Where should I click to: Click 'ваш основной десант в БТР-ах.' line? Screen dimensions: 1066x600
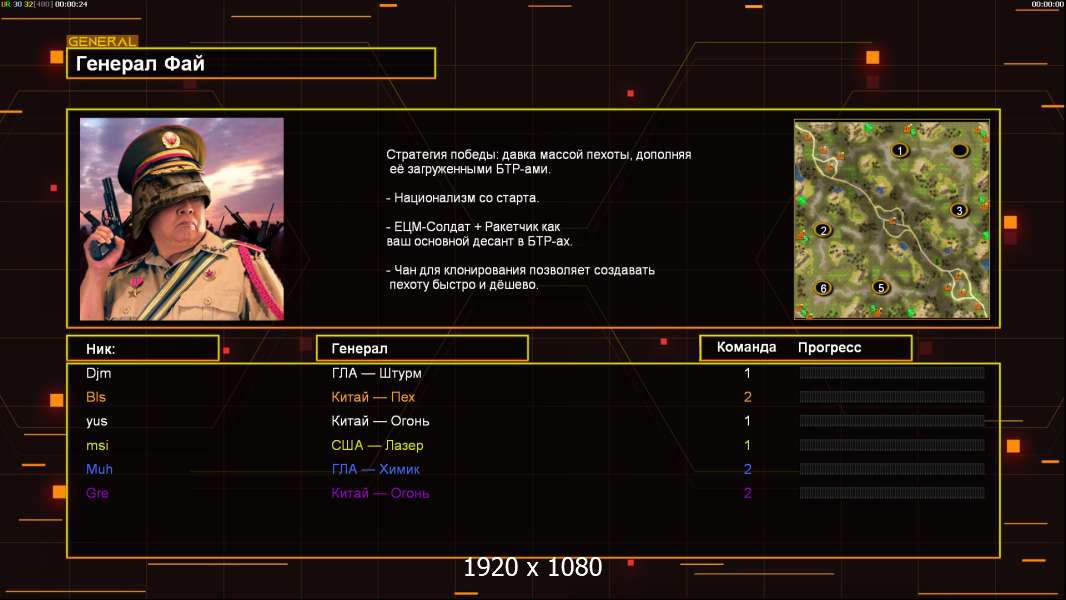(x=479, y=241)
